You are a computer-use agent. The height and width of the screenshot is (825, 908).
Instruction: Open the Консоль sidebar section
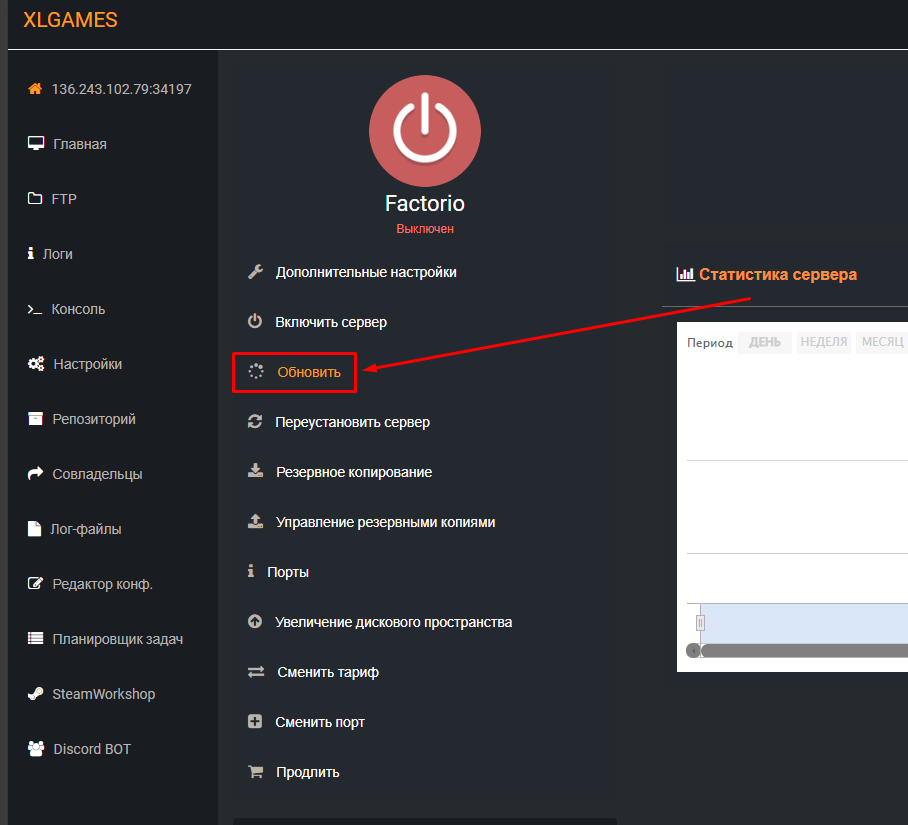[78, 309]
